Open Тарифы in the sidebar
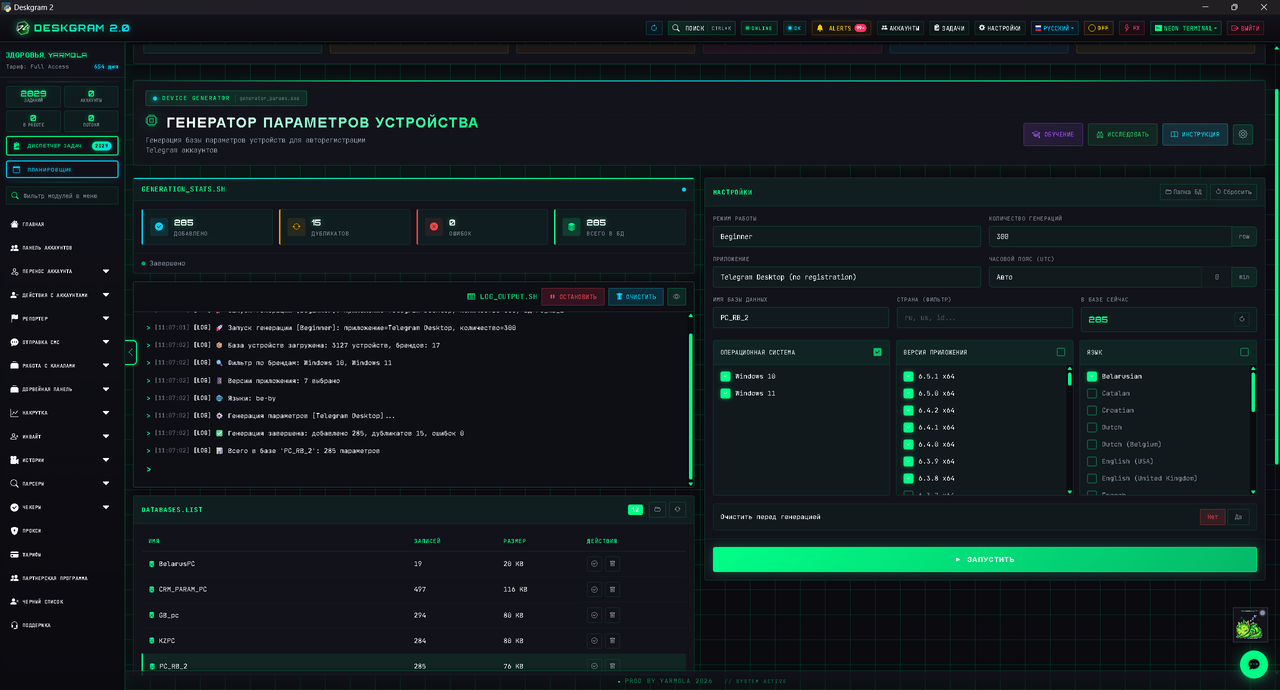This screenshot has width=1280, height=690. [x=60, y=554]
